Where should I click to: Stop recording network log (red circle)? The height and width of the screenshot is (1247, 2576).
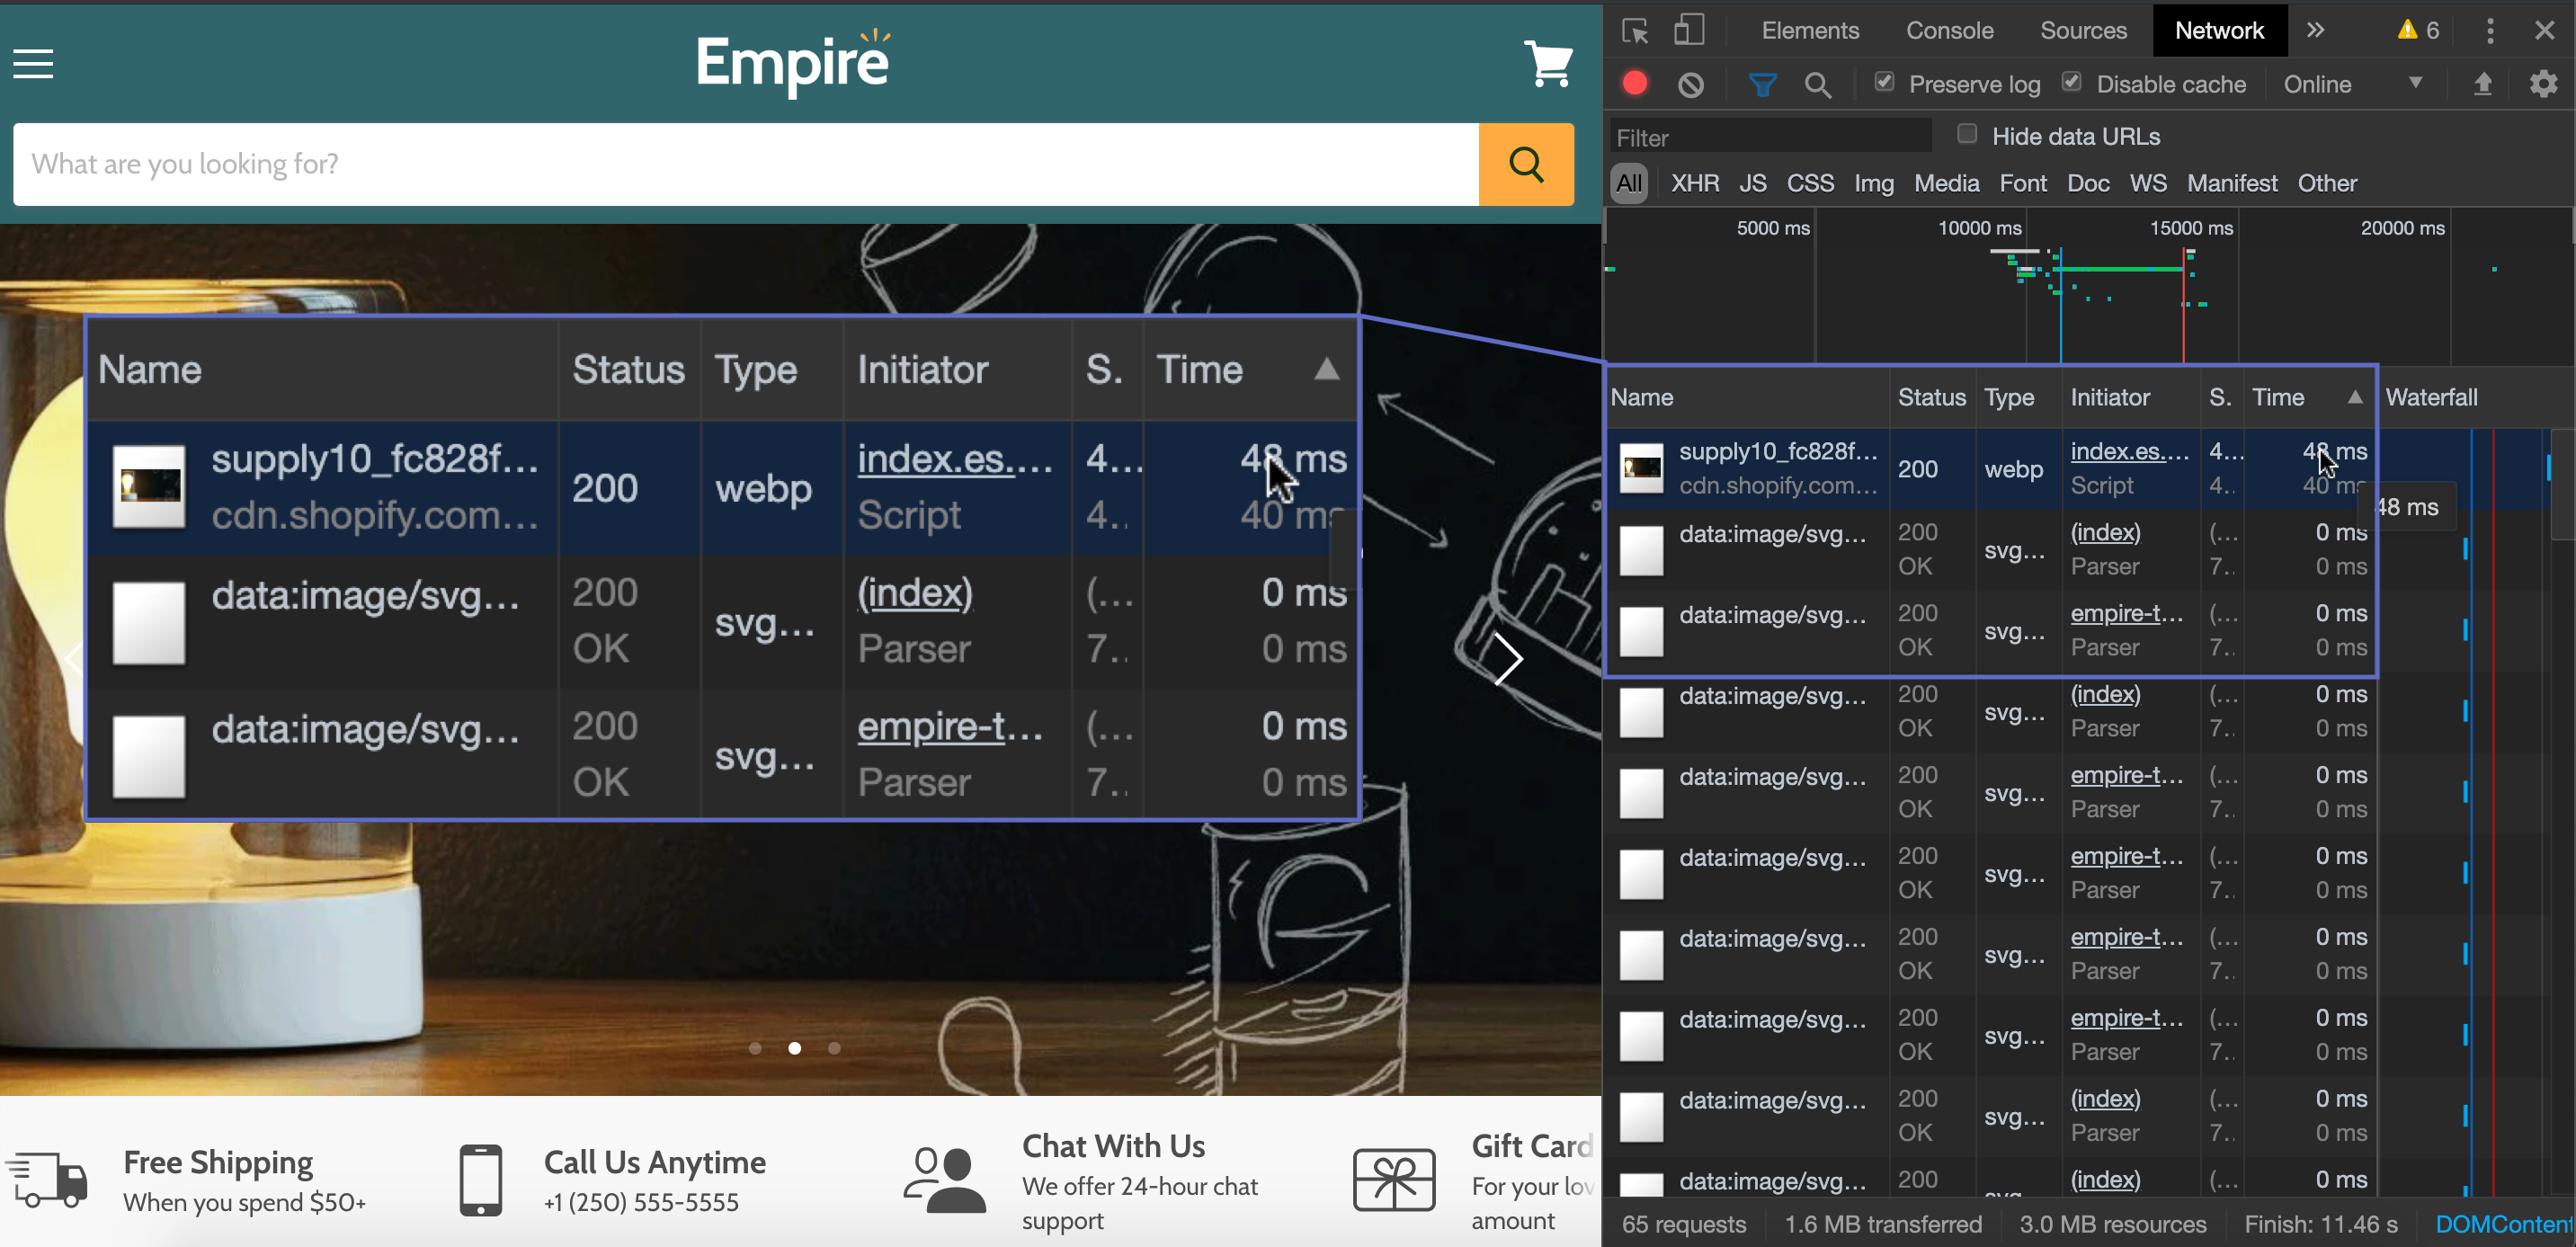click(1635, 84)
